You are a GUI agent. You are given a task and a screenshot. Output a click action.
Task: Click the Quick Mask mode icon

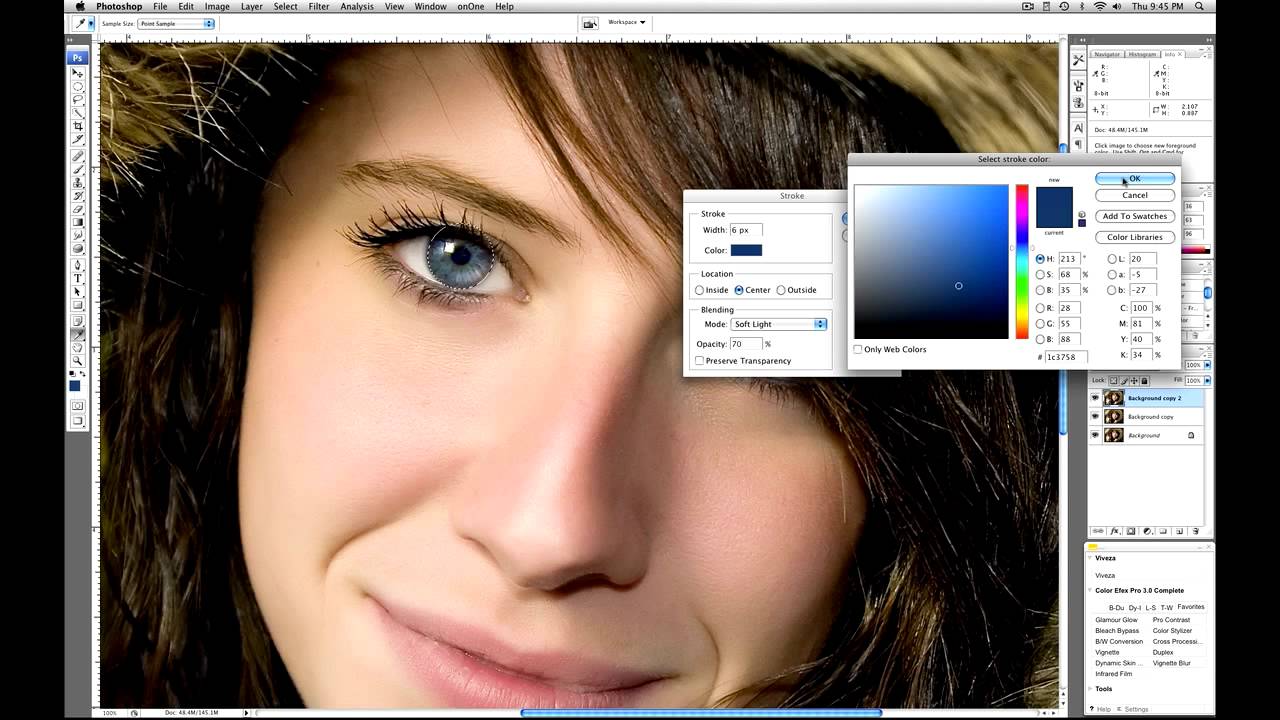80,407
